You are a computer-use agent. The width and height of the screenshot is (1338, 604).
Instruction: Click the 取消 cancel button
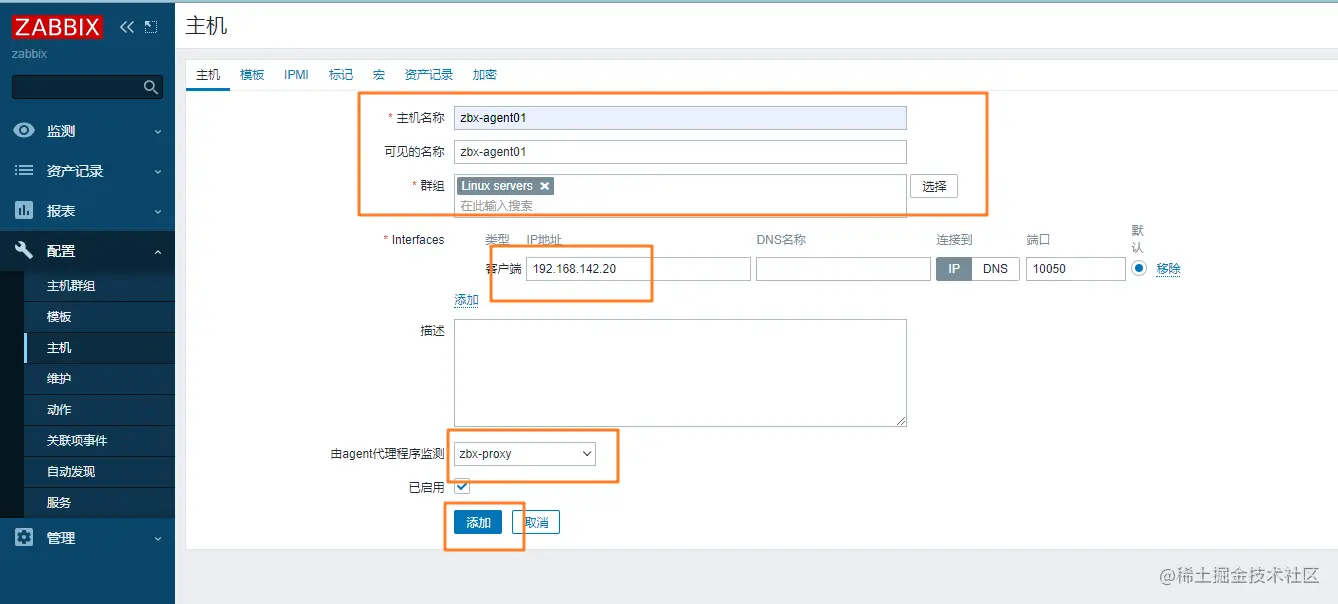click(536, 522)
